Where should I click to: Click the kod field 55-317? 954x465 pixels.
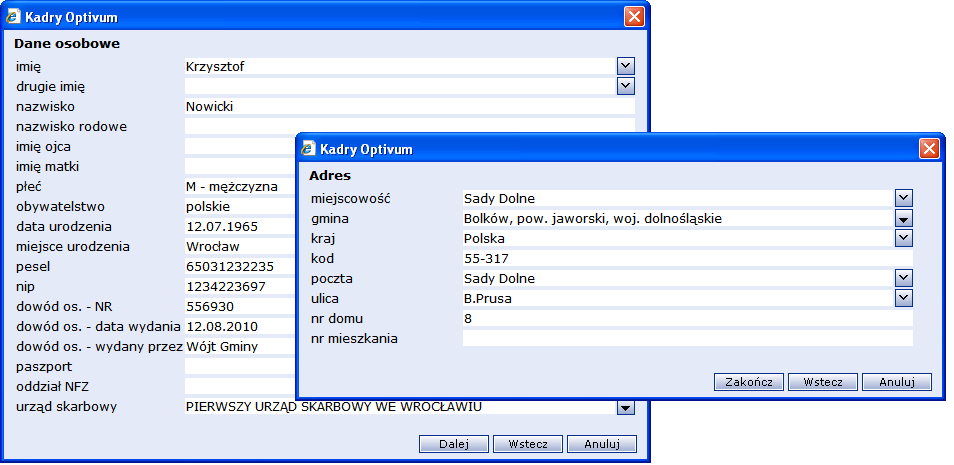(x=688, y=258)
